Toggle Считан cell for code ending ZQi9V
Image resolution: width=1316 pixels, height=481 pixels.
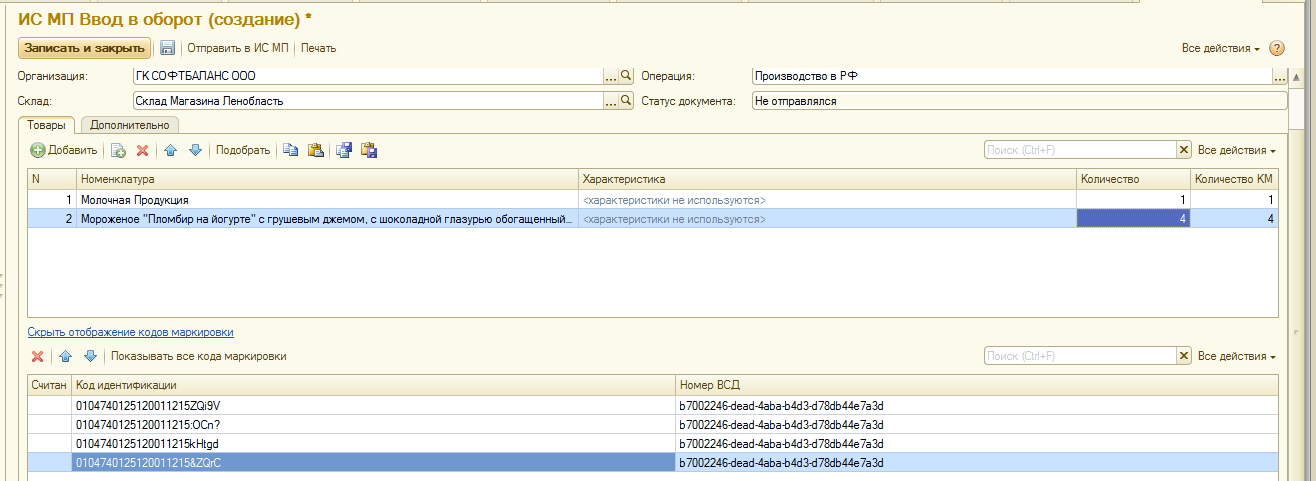pos(50,406)
